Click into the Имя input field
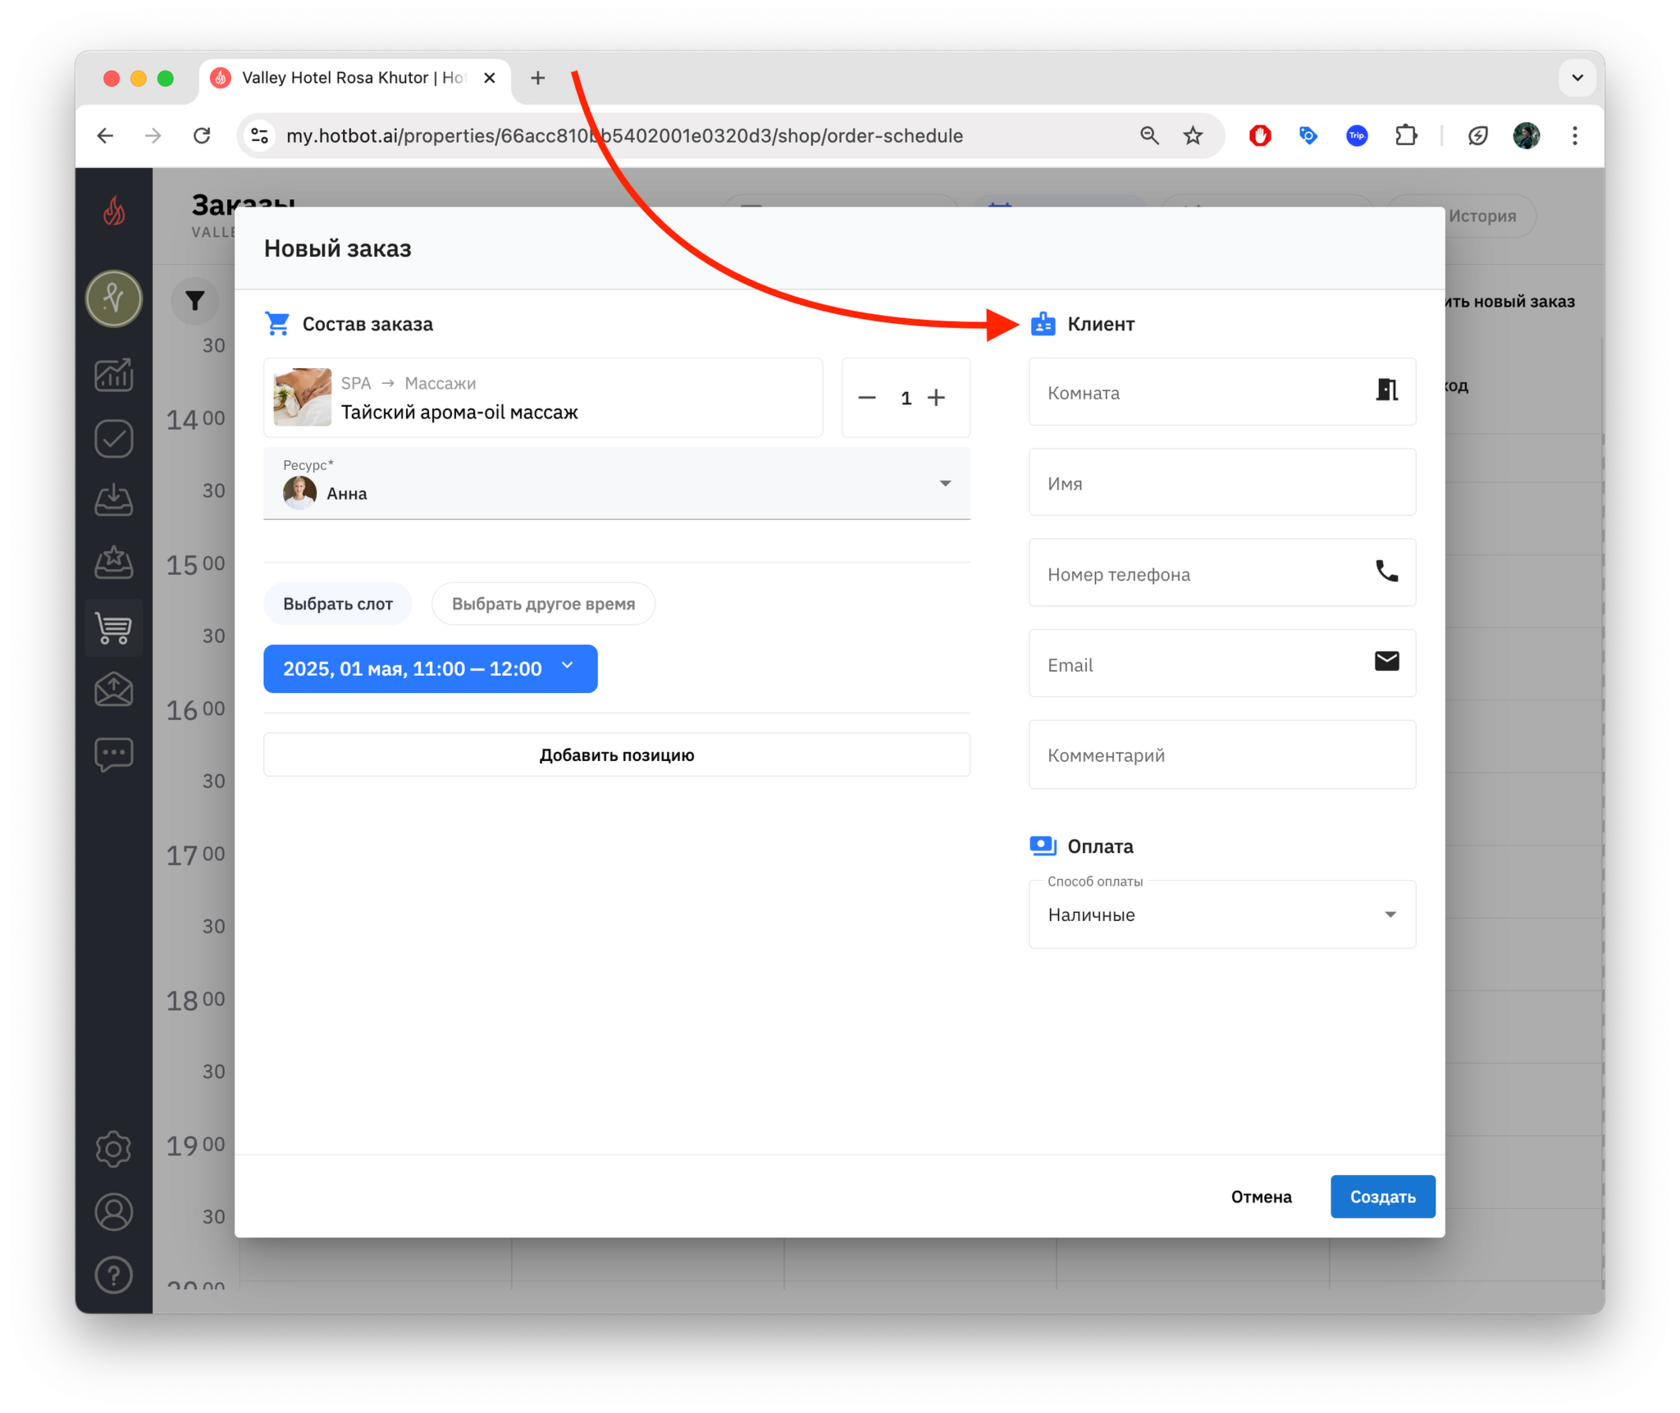Image resolution: width=1680 pixels, height=1413 pixels. 1222,483
